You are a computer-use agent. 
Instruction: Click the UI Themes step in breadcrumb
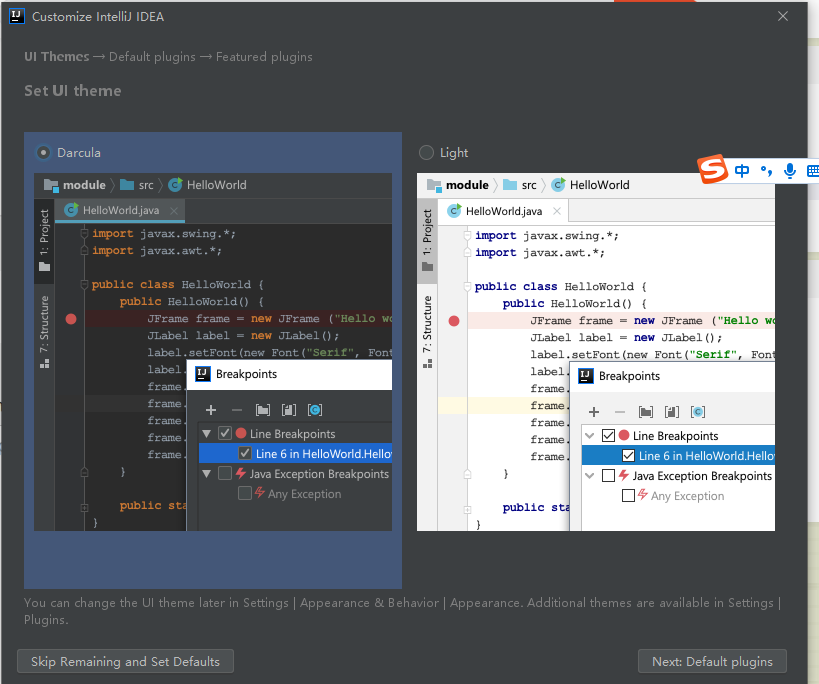(x=56, y=56)
